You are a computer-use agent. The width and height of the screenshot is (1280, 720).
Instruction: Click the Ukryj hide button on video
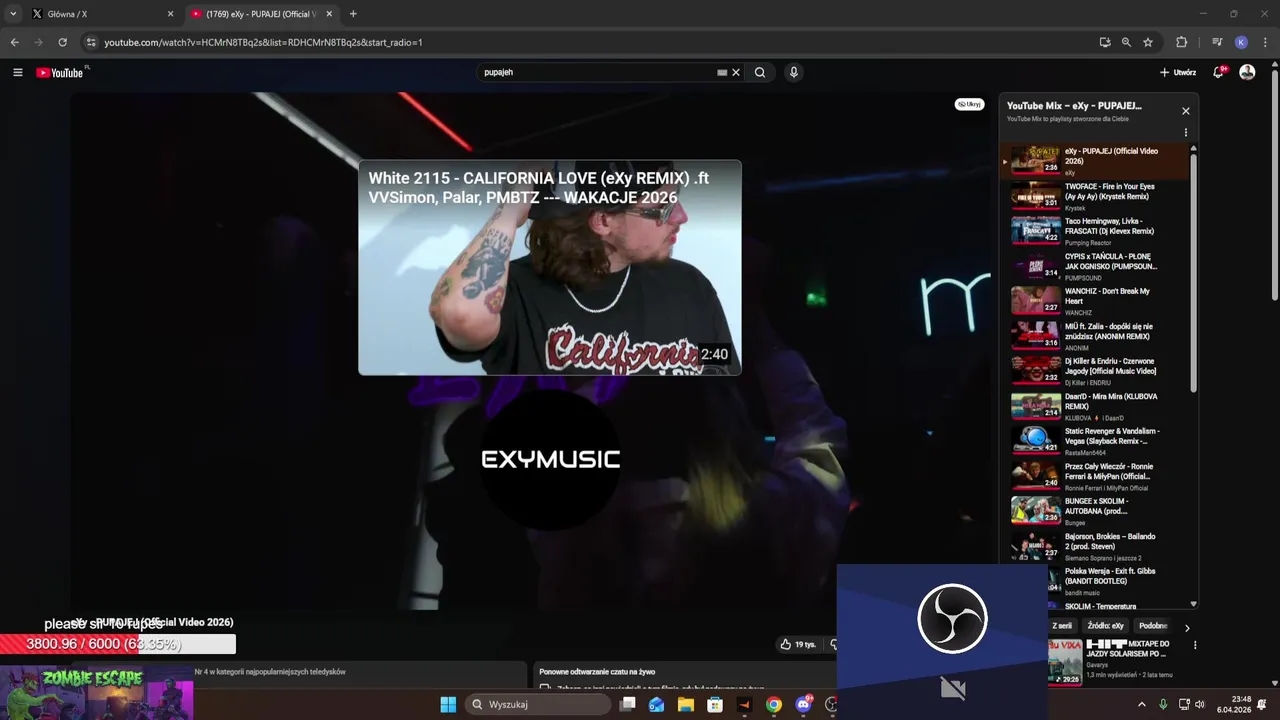[x=969, y=104]
